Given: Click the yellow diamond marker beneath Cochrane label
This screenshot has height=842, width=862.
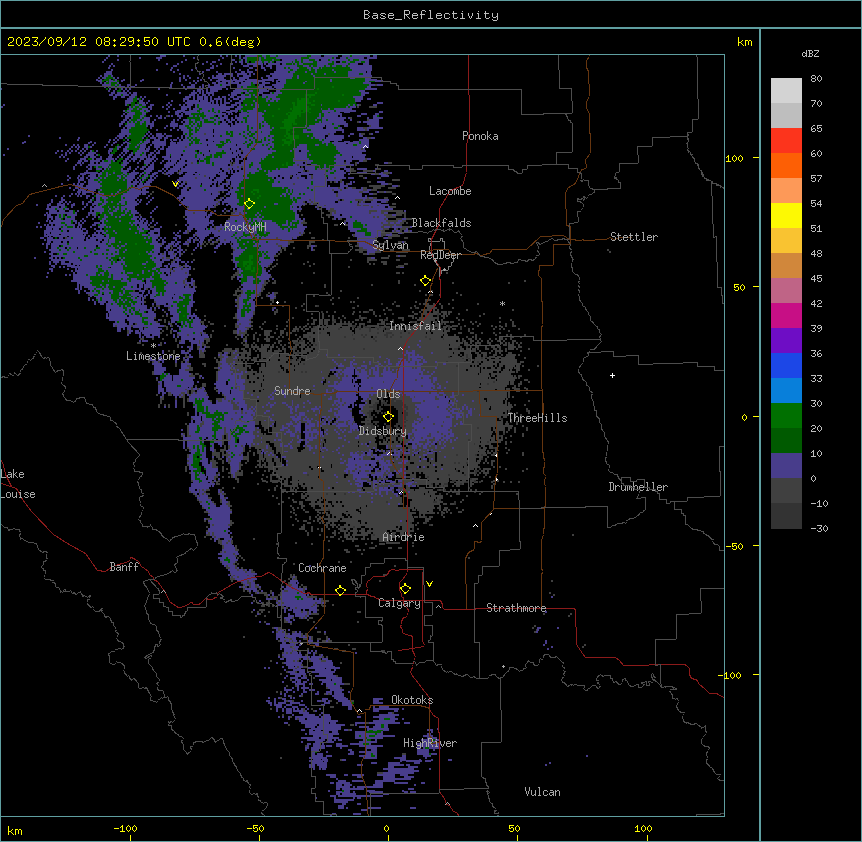Looking at the screenshot, I should (x=340, y=590).
